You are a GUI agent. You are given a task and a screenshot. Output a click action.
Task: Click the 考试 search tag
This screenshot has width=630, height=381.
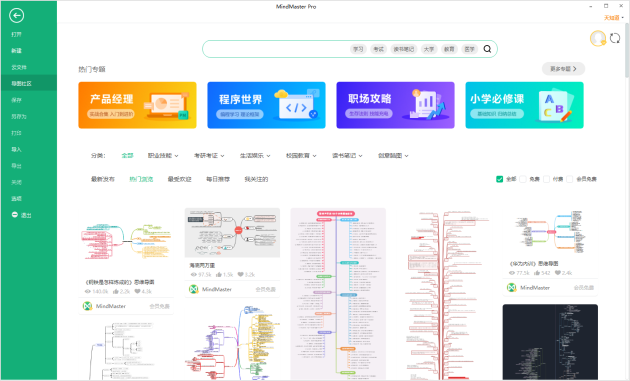tap(378, 49)
